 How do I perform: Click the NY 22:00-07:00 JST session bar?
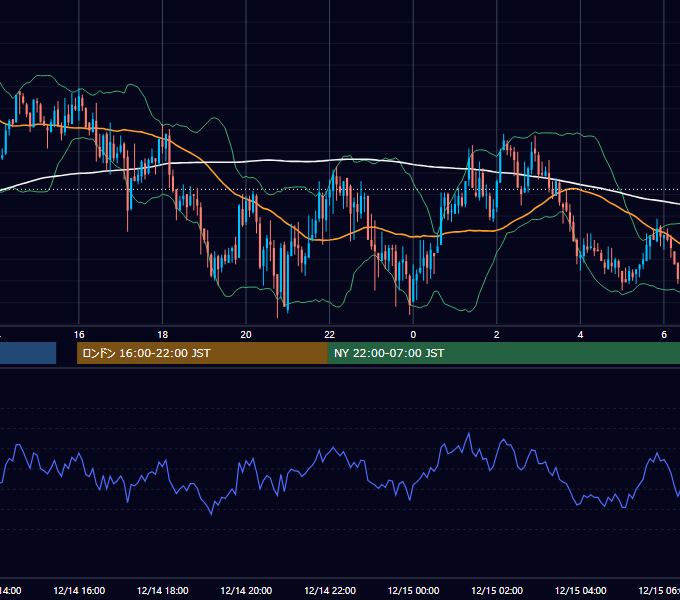(503, 353)
